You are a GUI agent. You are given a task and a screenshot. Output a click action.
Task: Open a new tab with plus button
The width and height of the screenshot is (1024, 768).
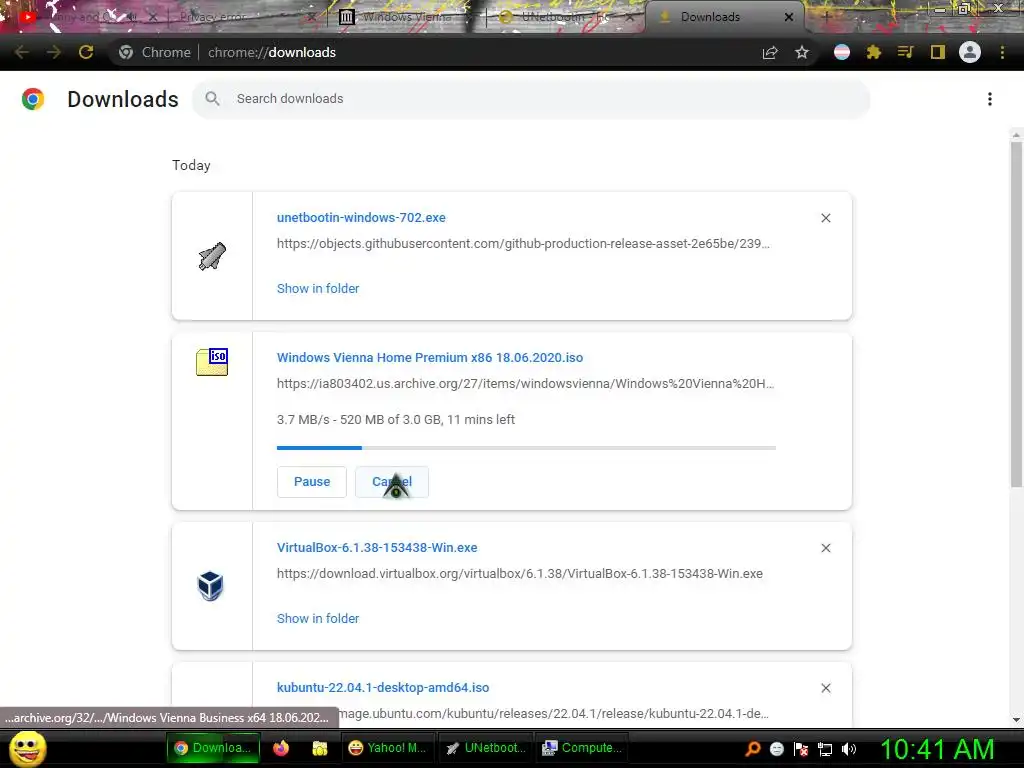click(x=826, y=17)
